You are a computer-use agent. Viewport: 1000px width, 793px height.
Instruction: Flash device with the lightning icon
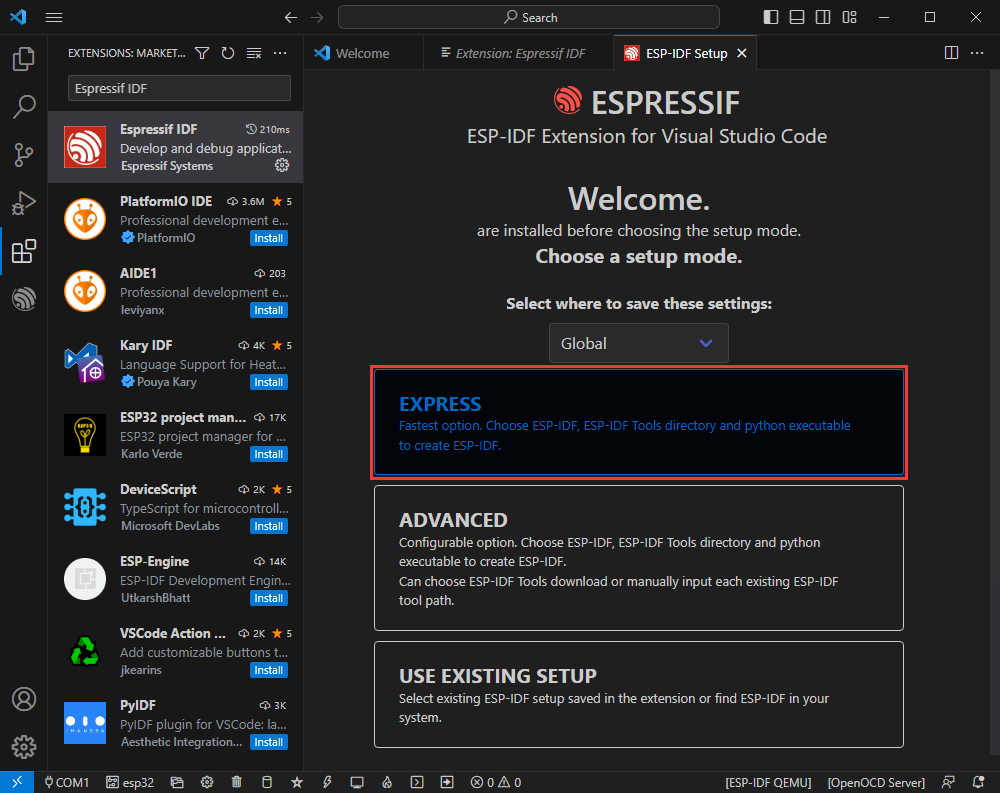pos(327,782)
